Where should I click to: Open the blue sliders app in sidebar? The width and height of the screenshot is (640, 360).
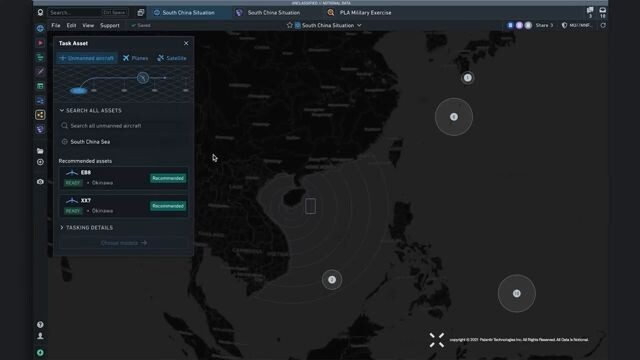pos(40,100)
